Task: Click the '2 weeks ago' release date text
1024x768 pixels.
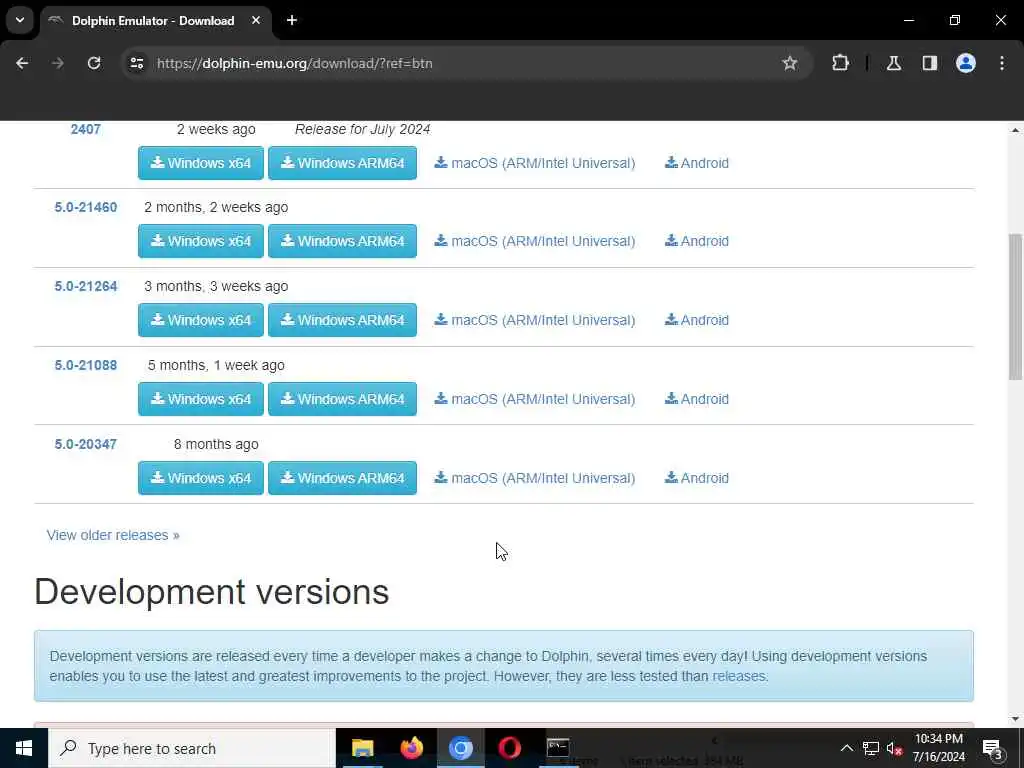Action: pos(216,129)
